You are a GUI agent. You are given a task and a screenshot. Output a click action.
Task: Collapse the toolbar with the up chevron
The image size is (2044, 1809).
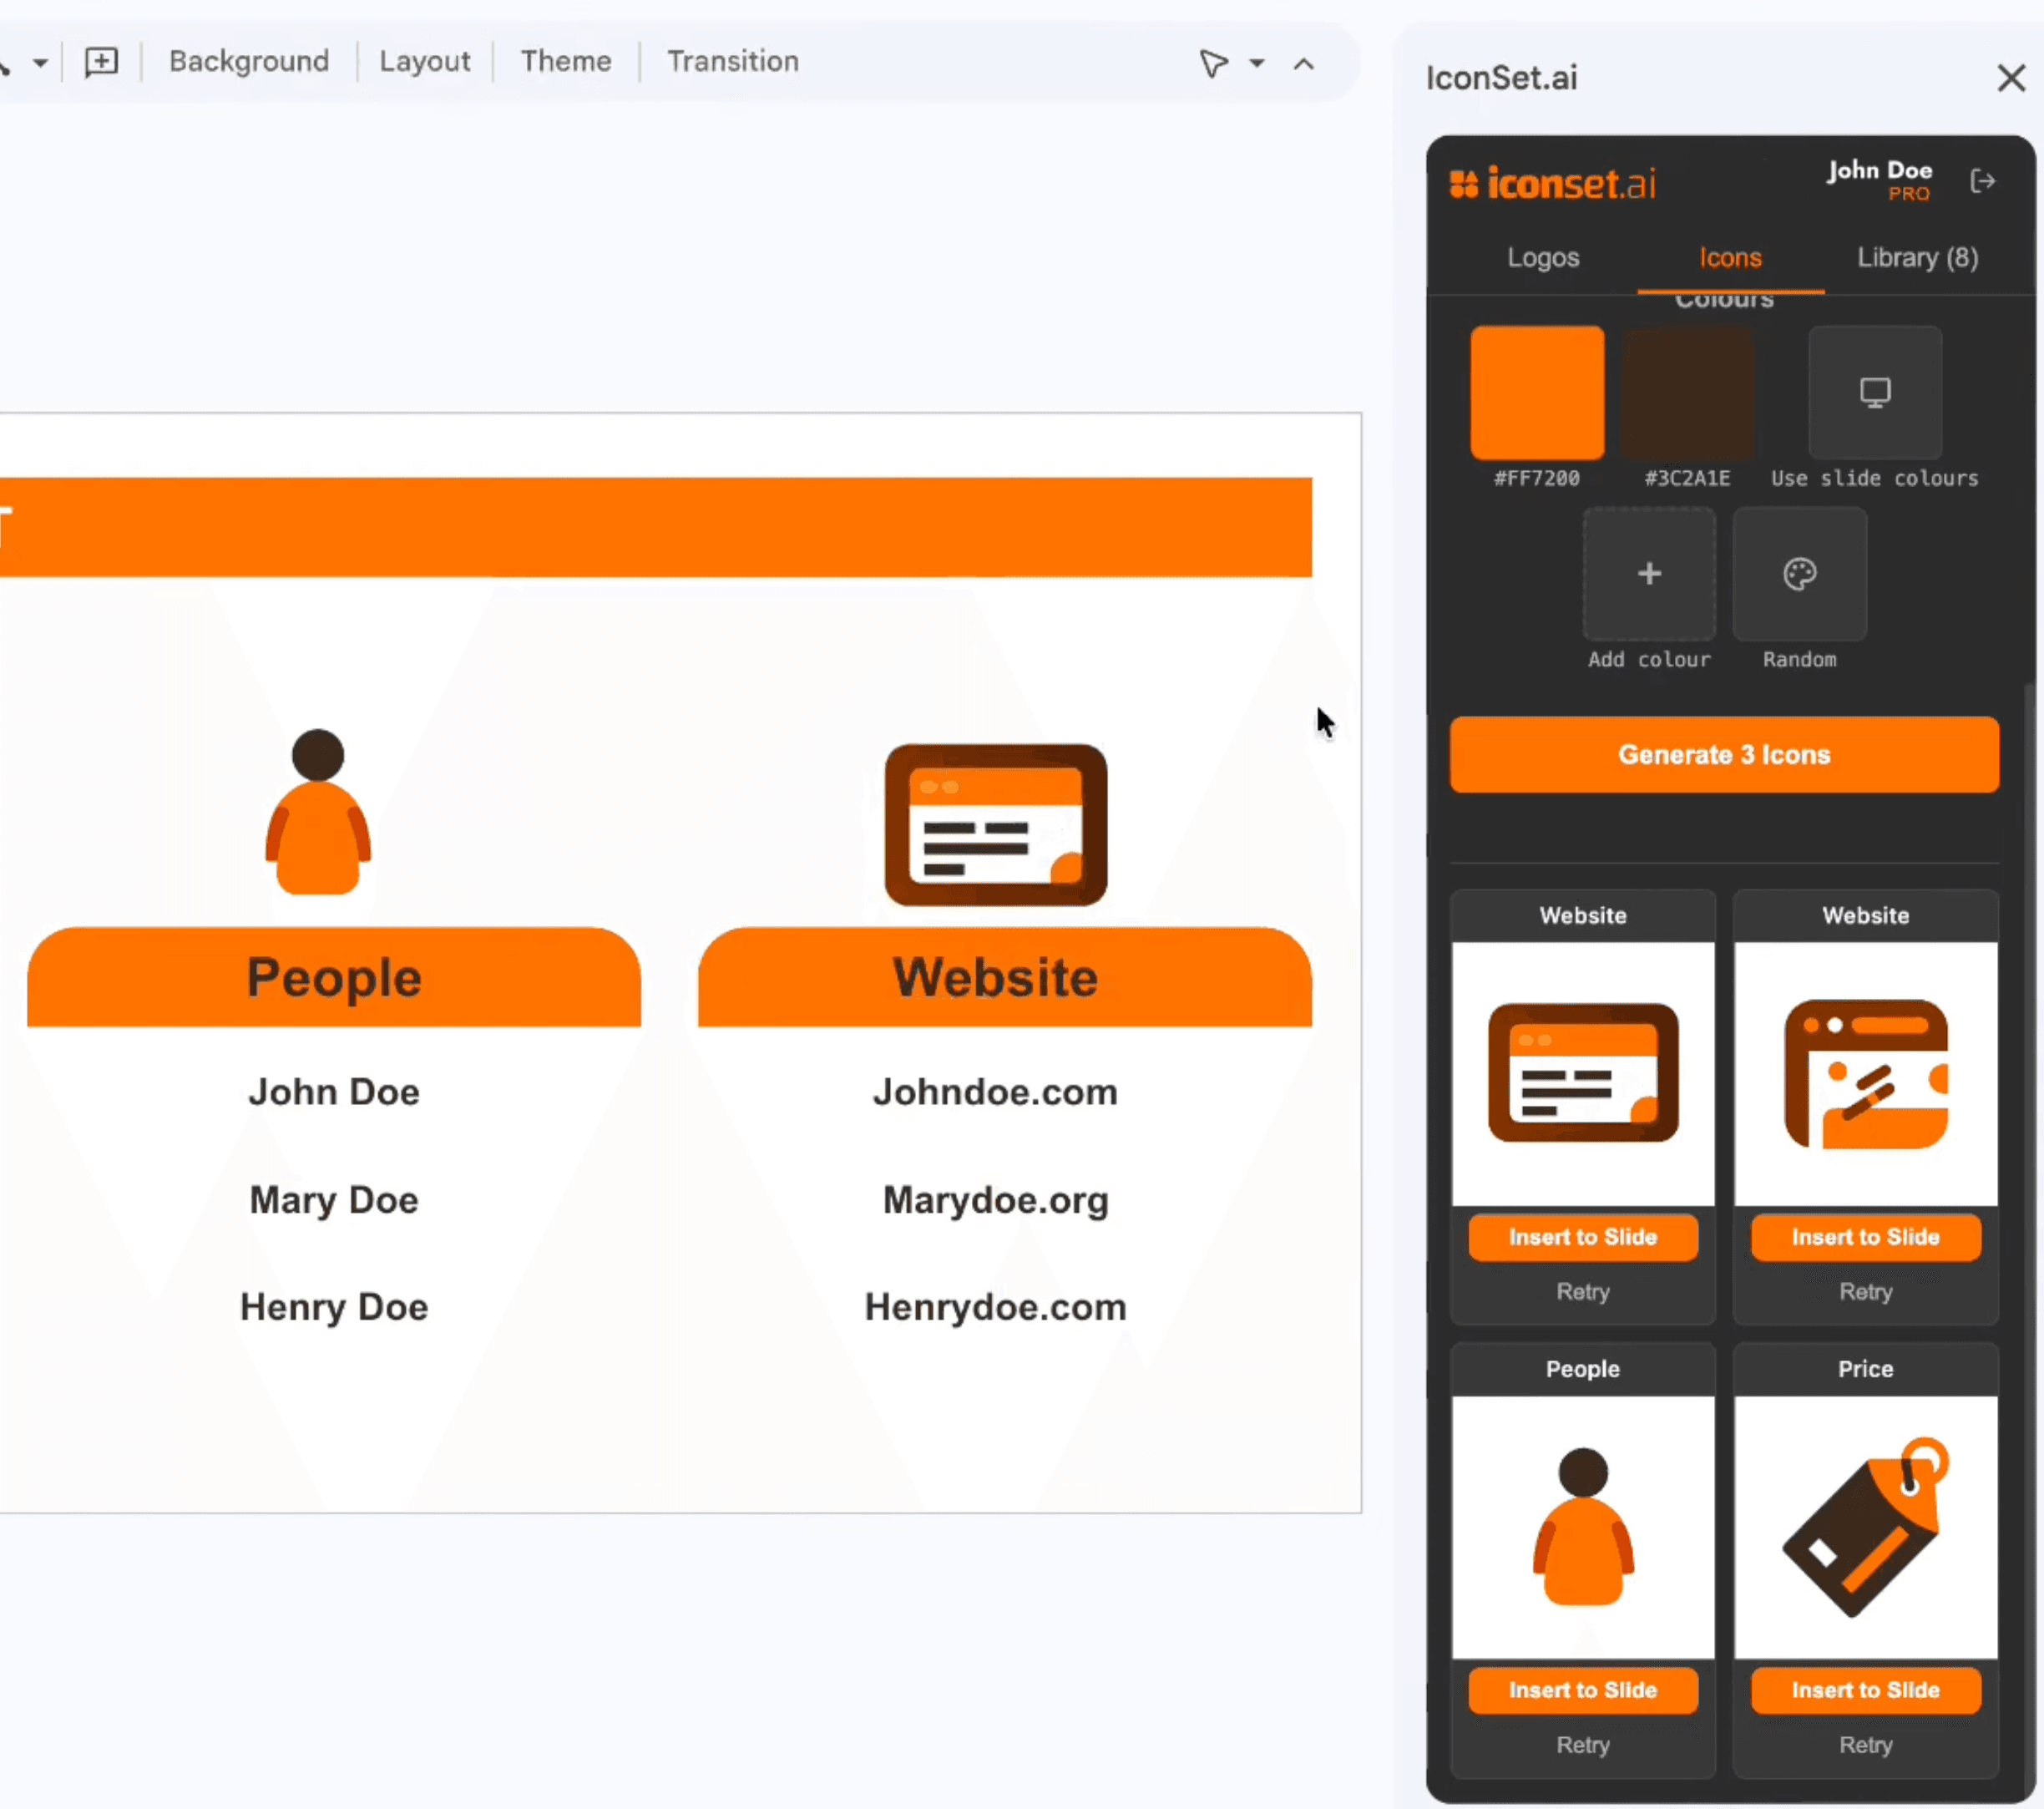tap(1303, 64)
